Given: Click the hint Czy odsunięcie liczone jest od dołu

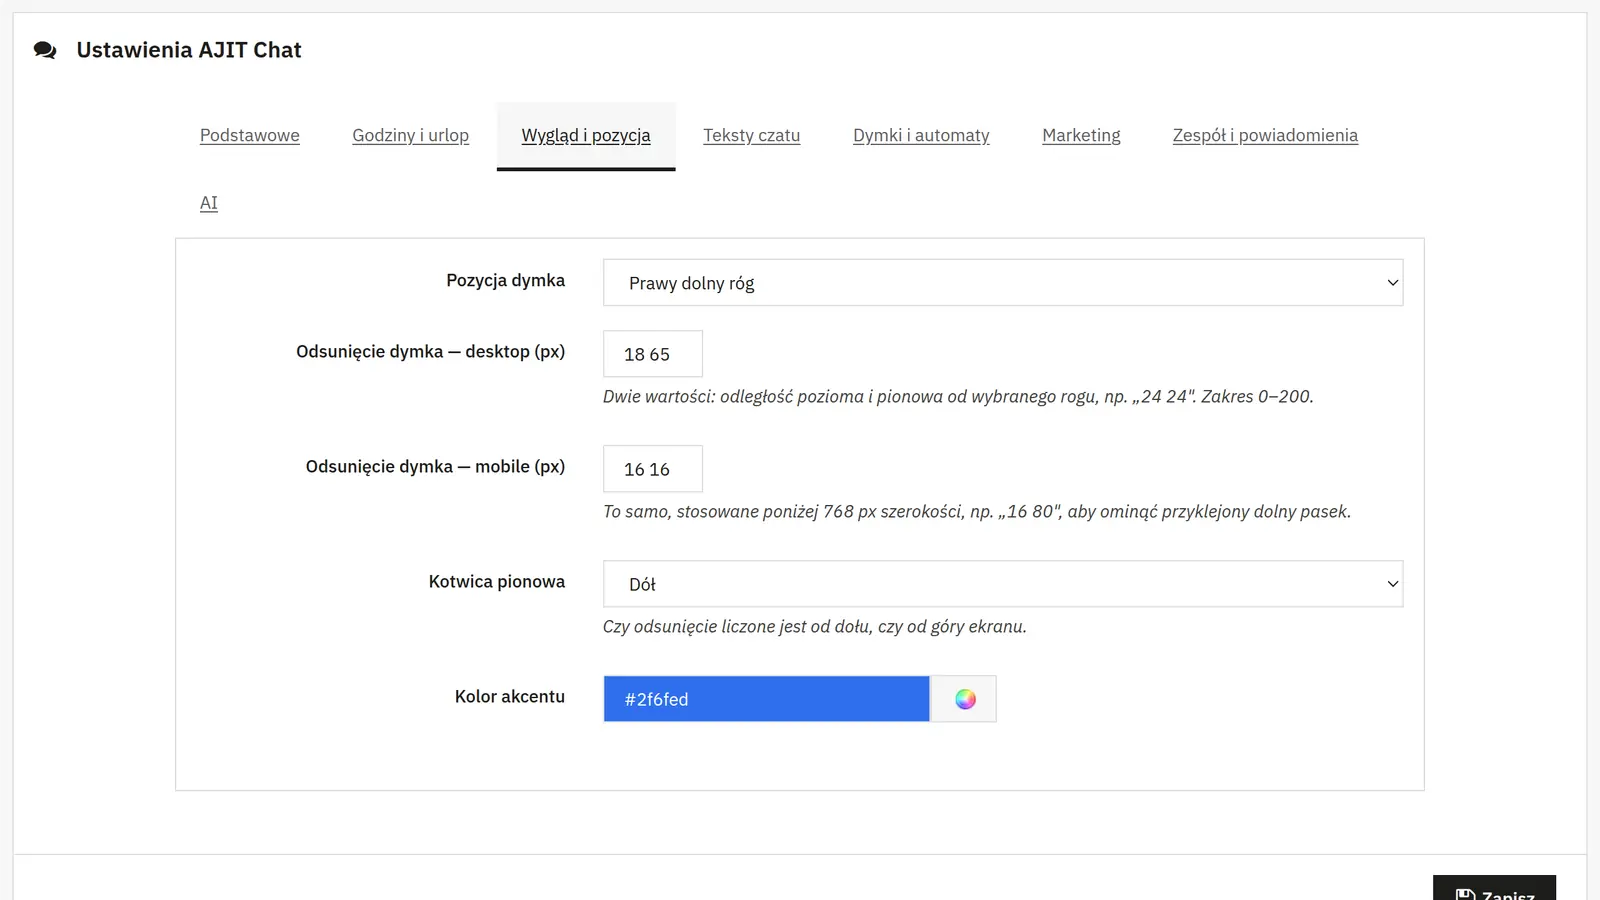Looking at the screenshot, I should point(815,627).
